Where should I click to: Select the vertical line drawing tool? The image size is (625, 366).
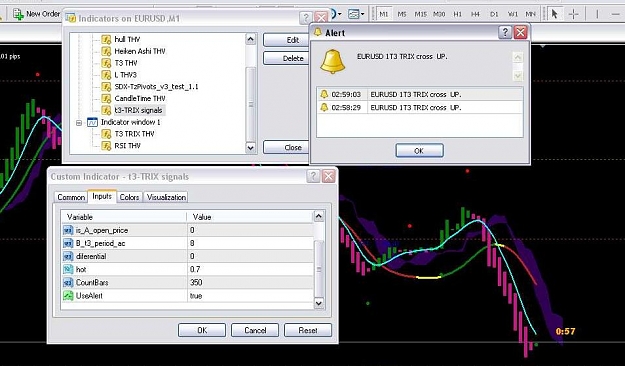pyautogui.click(x=597, y=14)
